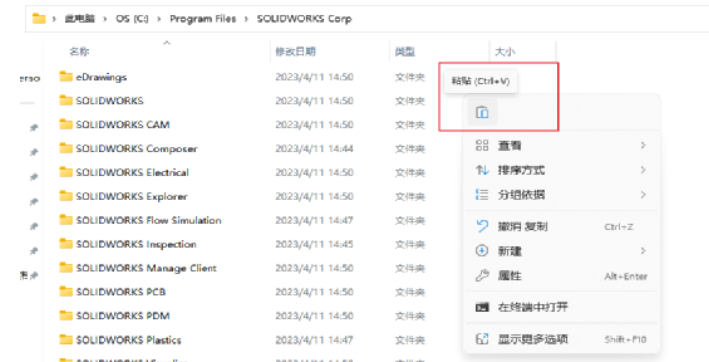Image resolution: width=709 pixels, height=362 pixels.
Task: Expand the arrow at the right of 查看
Action: 643,146
